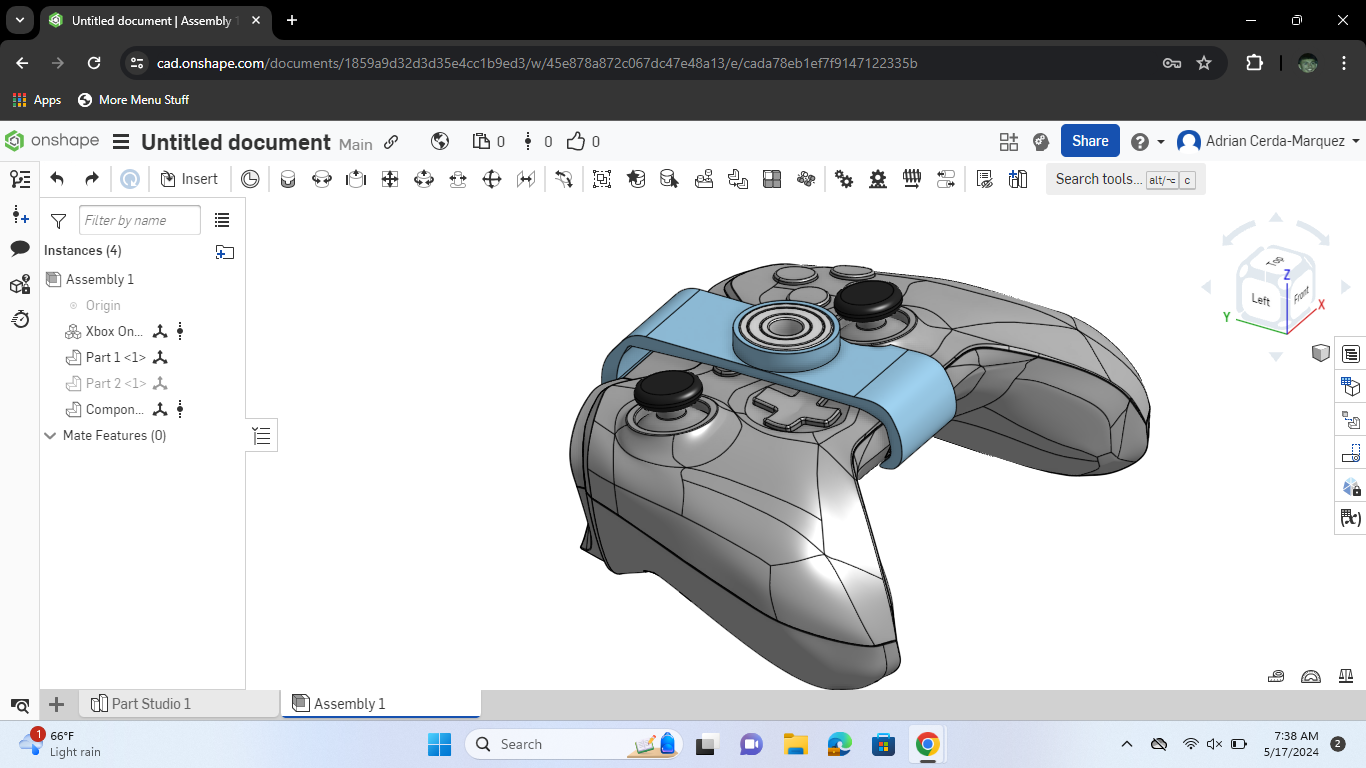Screen dimensions: 1366x768
Task: Select the Fastened mate tool
Action: pyautogui.click(x=288, y=179)
